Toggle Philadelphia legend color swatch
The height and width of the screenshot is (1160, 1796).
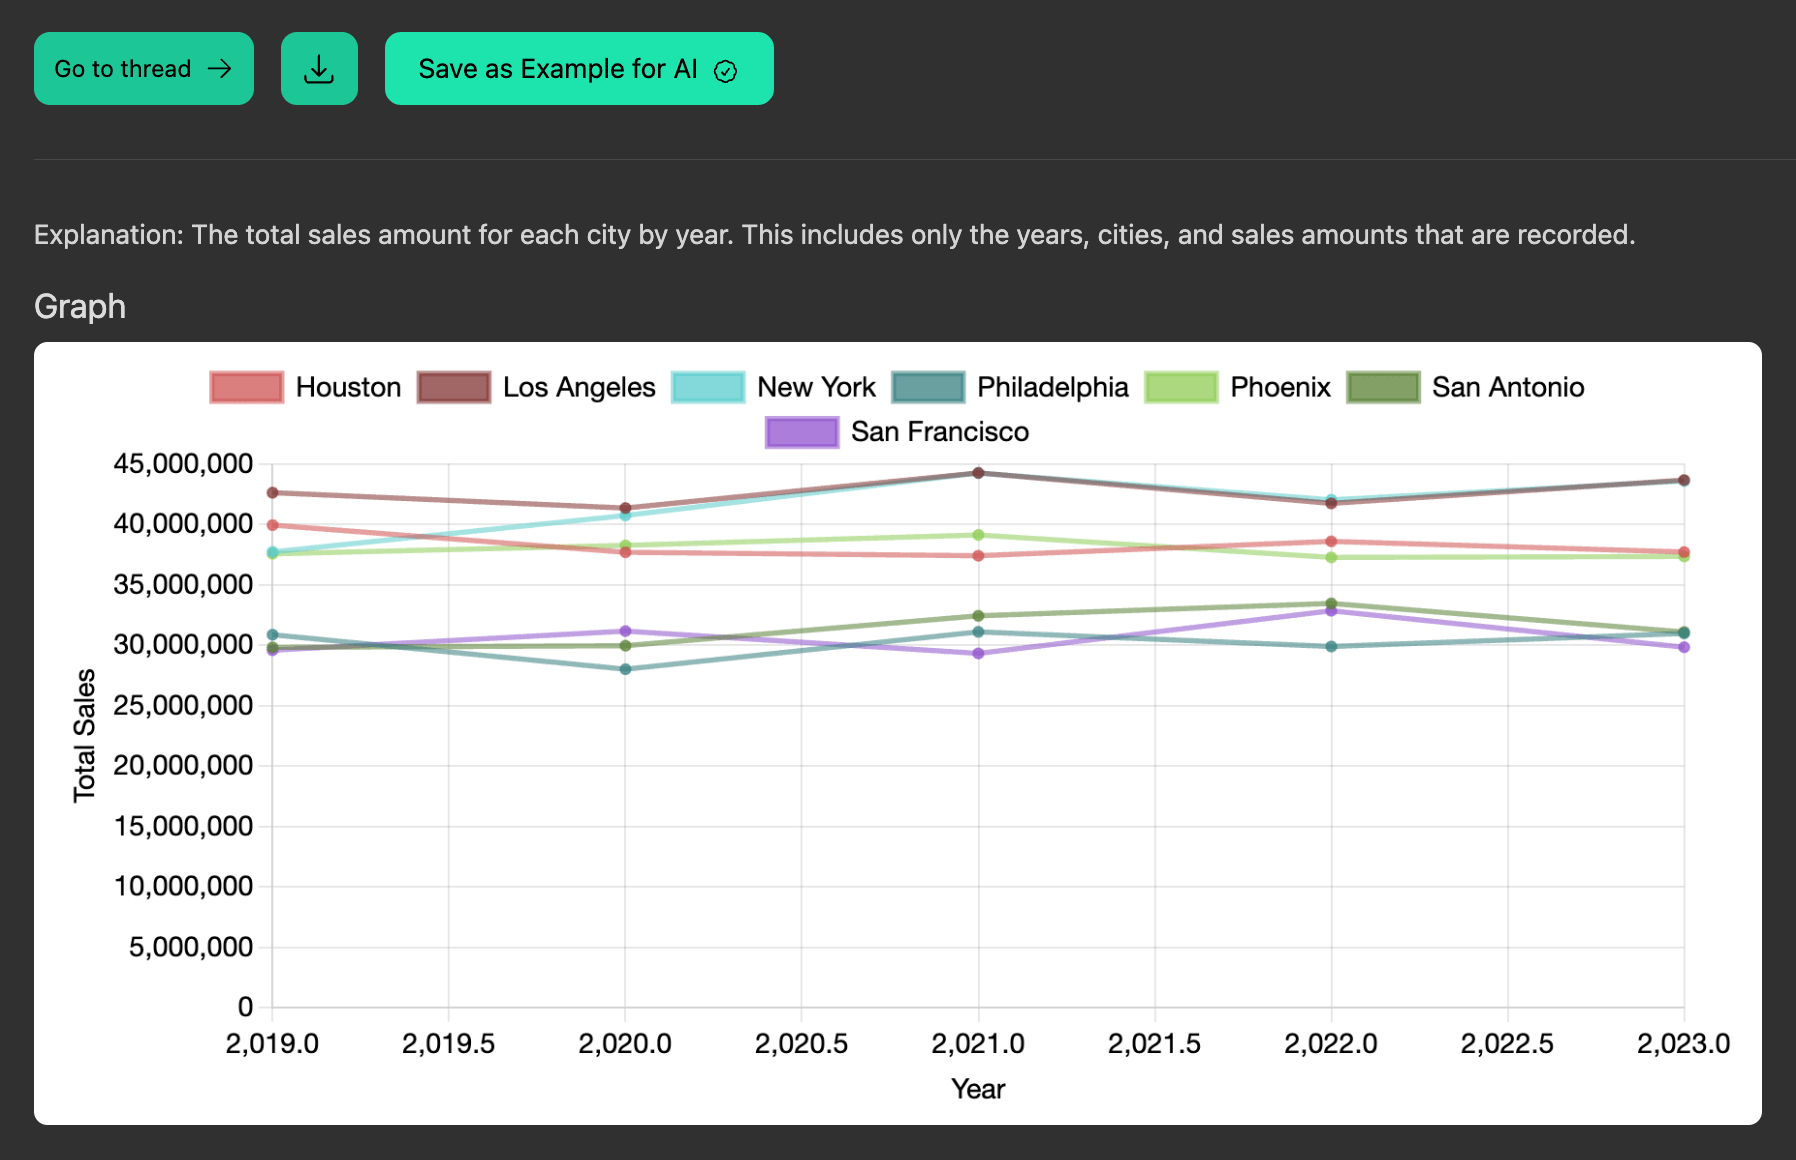coord(928,387)
